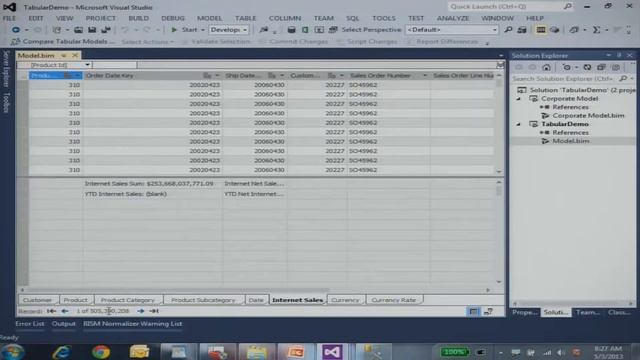The image size is (640, 360).
Task: Select Model.bim file in Solution Explorer
Action: point(571,141)
